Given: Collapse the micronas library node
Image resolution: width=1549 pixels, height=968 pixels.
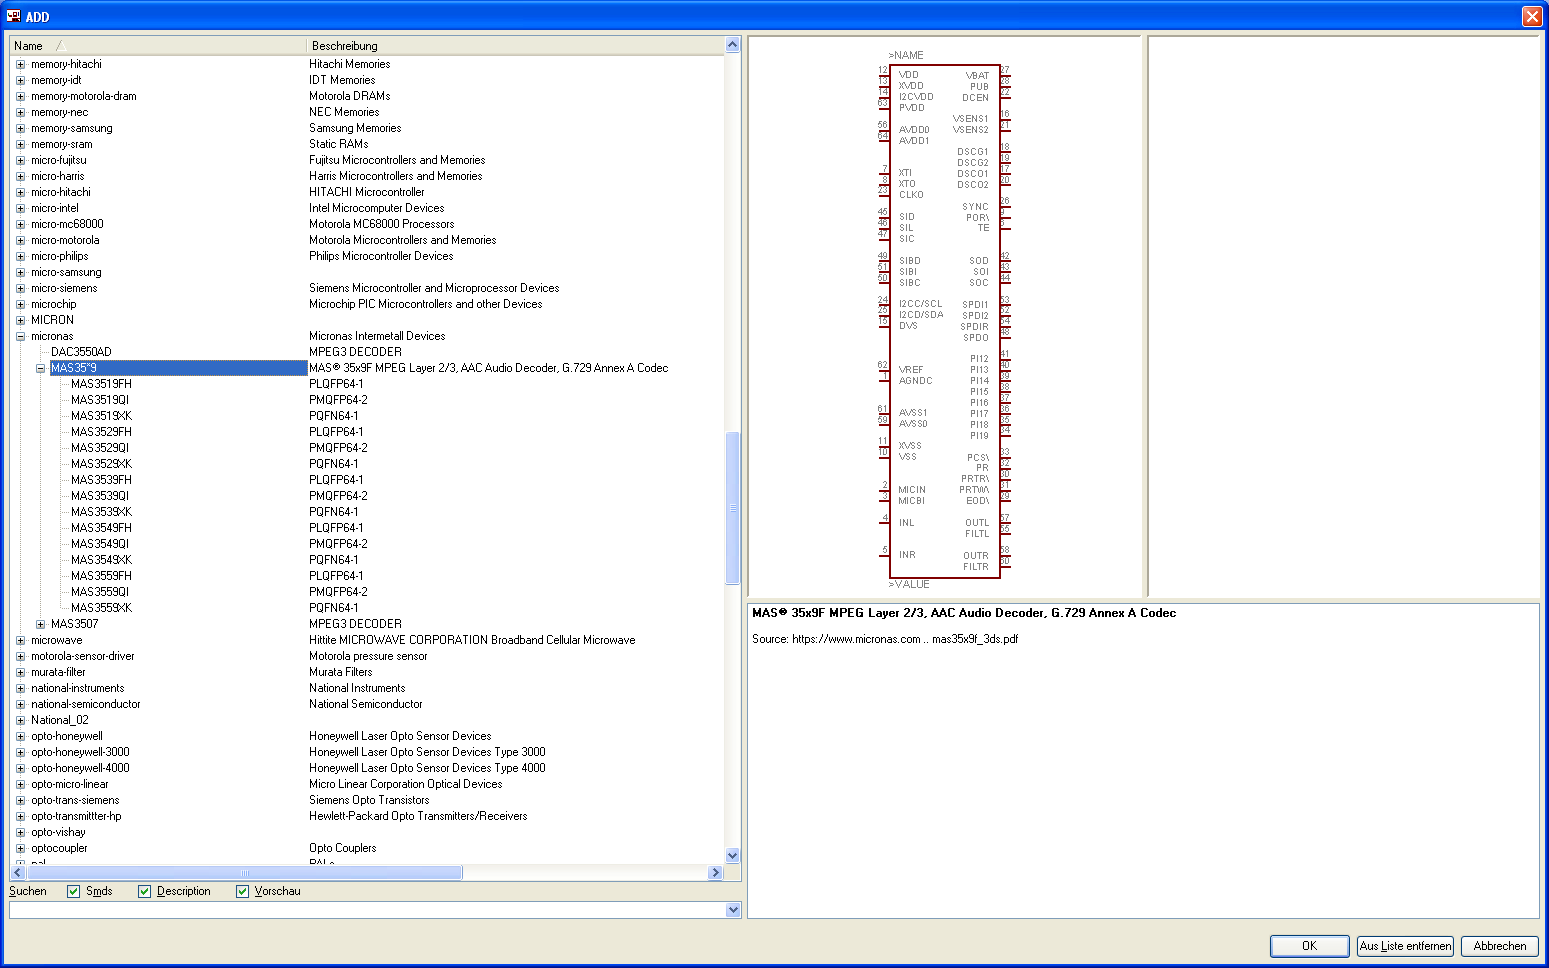Looking at the screenshot, I should [20, 336].
